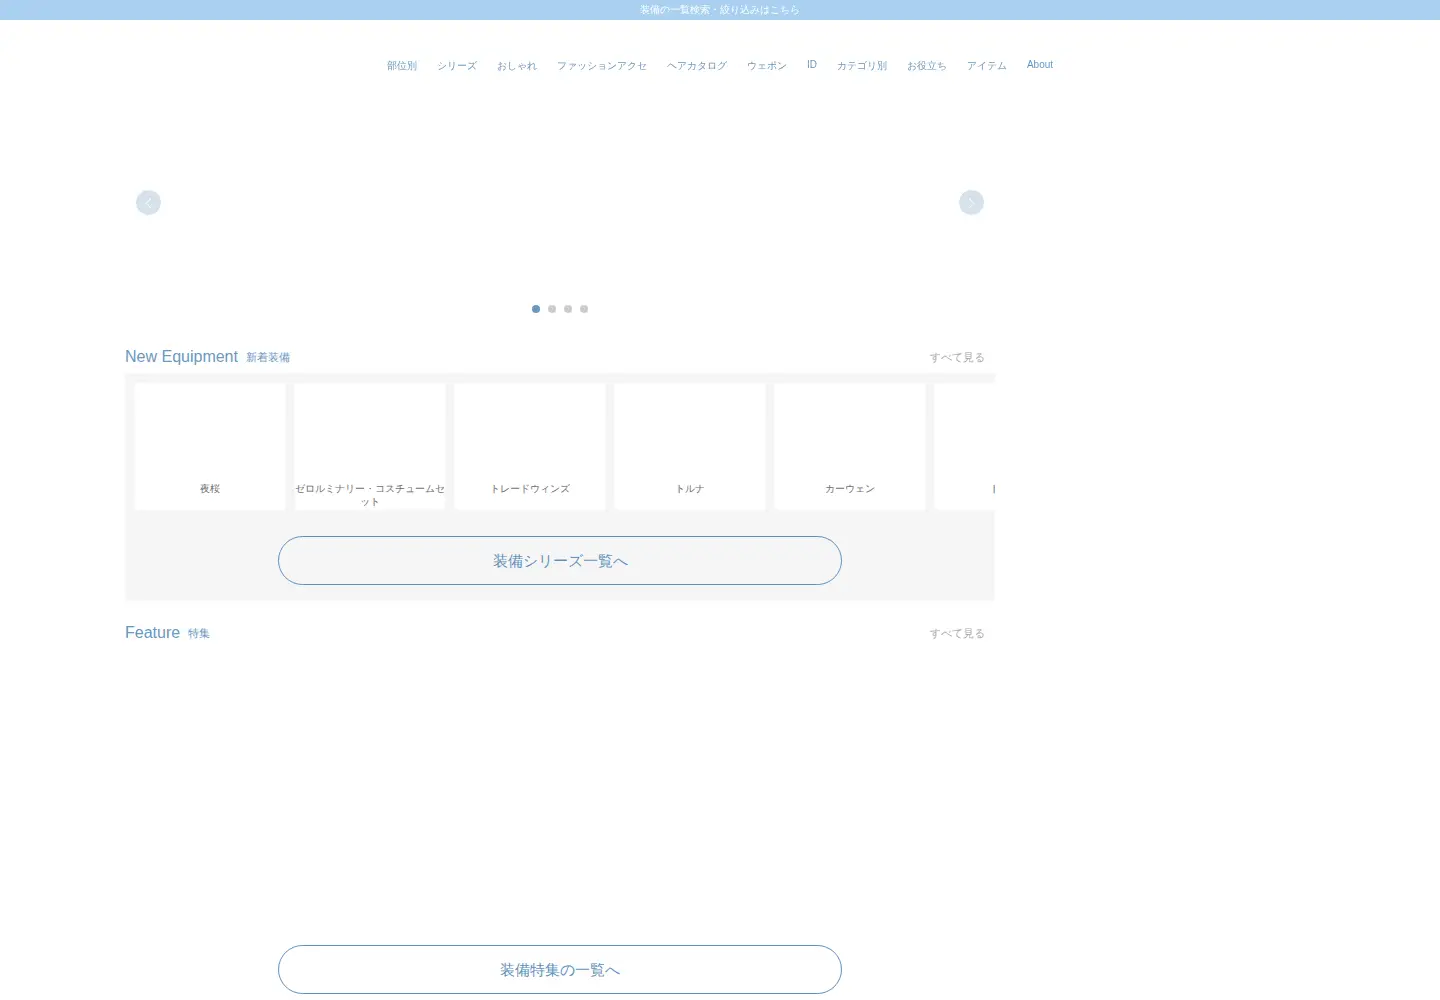
Task: Click the top banner 装備の一覧検索・絞り込みはこちら
Action: 720,10
